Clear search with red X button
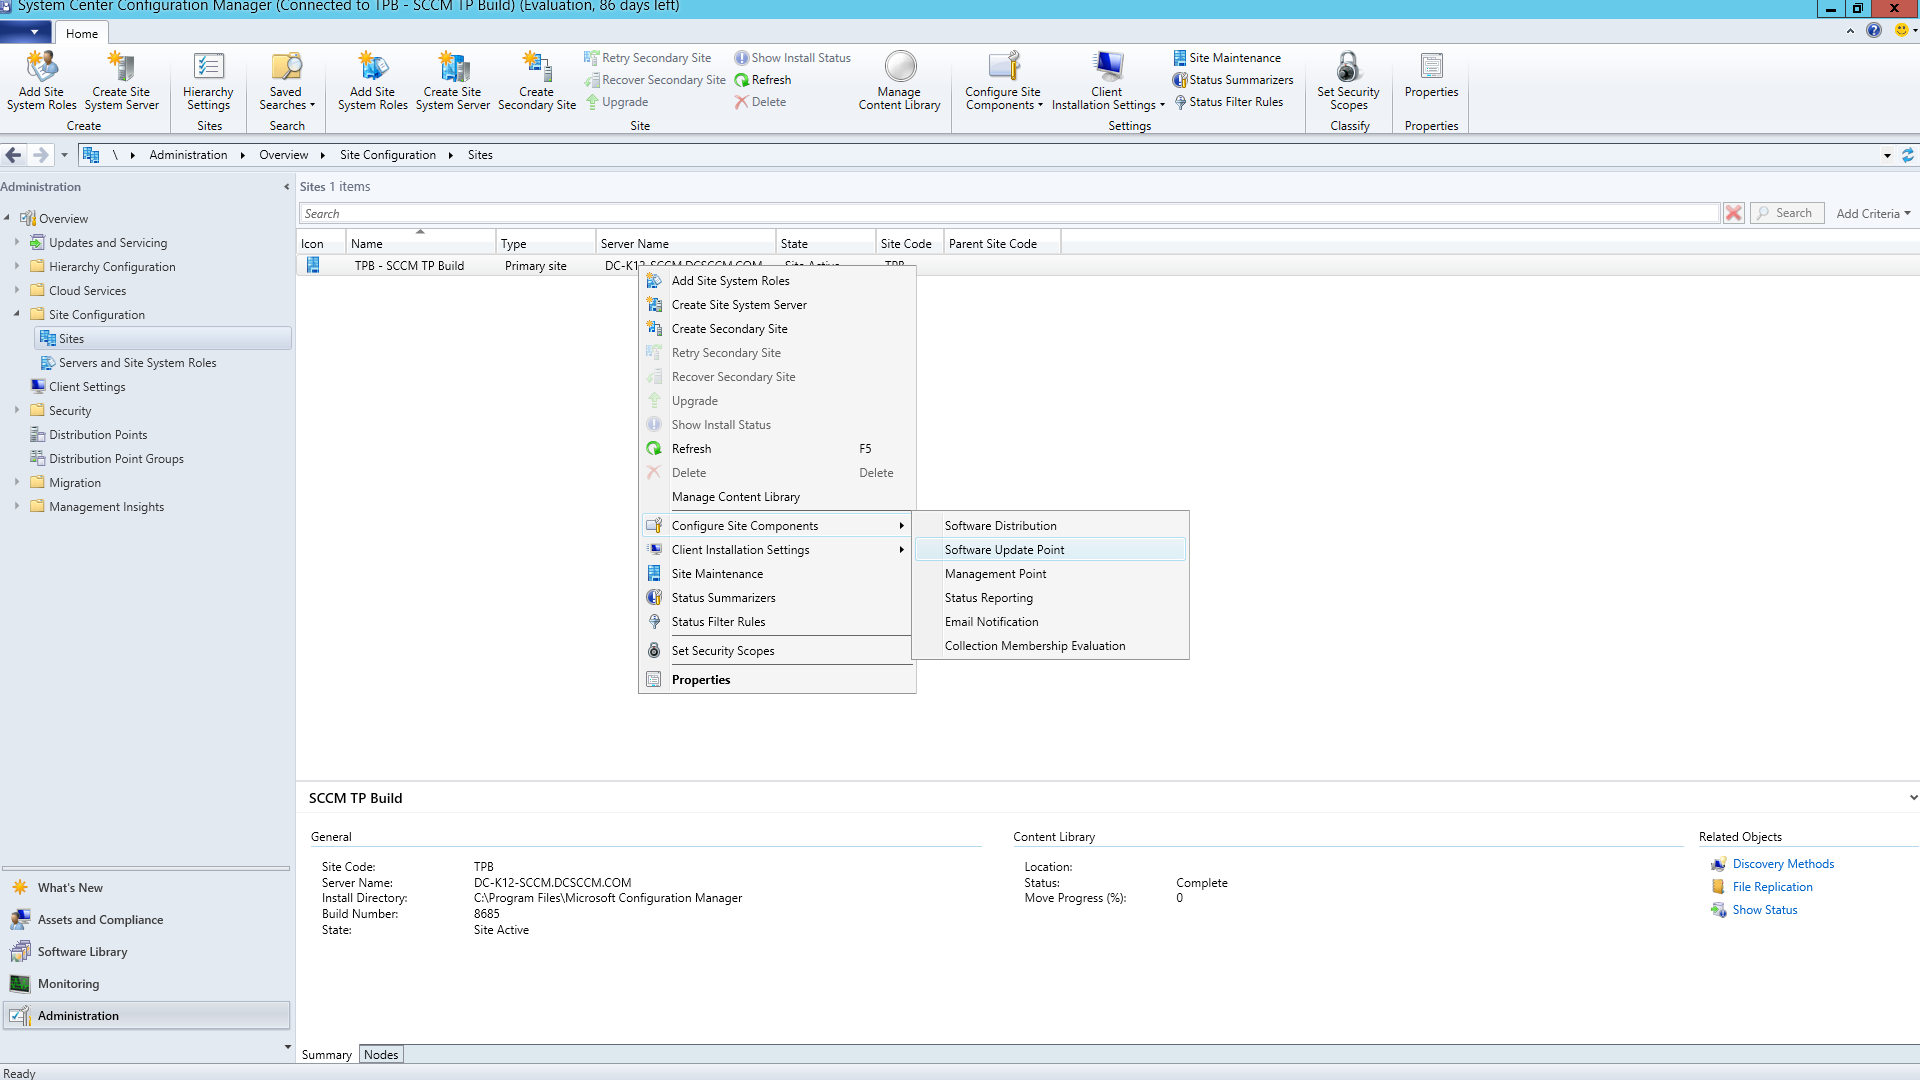 pos(1733,213)
